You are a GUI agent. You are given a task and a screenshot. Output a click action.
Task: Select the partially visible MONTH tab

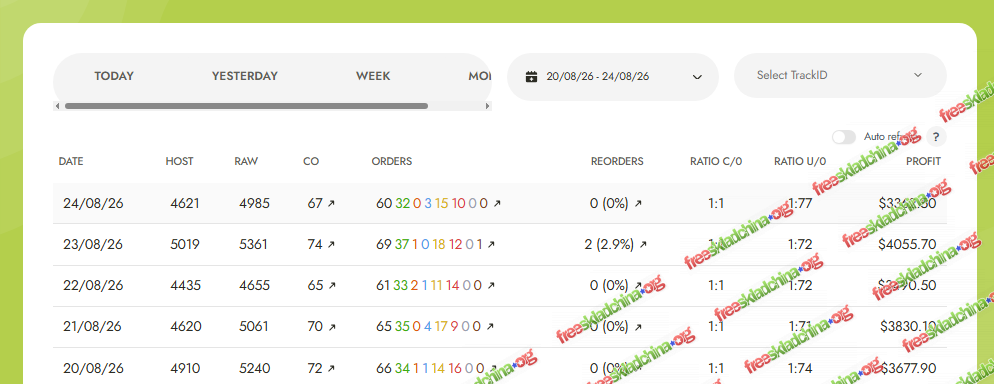[x=480, y=76]
